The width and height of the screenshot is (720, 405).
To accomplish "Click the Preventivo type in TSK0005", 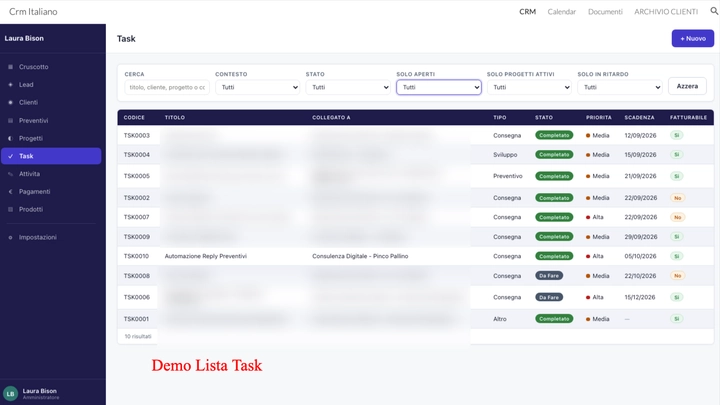I will click(508, 176).
